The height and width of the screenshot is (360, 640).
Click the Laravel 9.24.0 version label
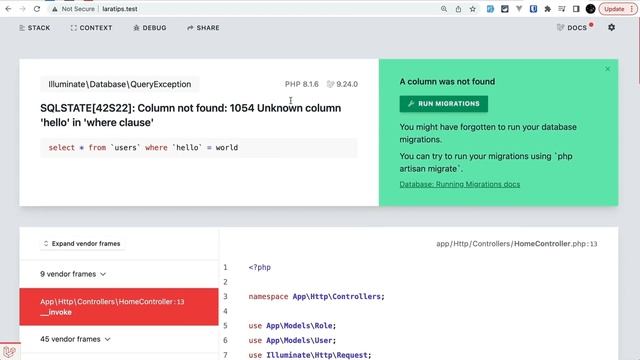pos(342,84)
